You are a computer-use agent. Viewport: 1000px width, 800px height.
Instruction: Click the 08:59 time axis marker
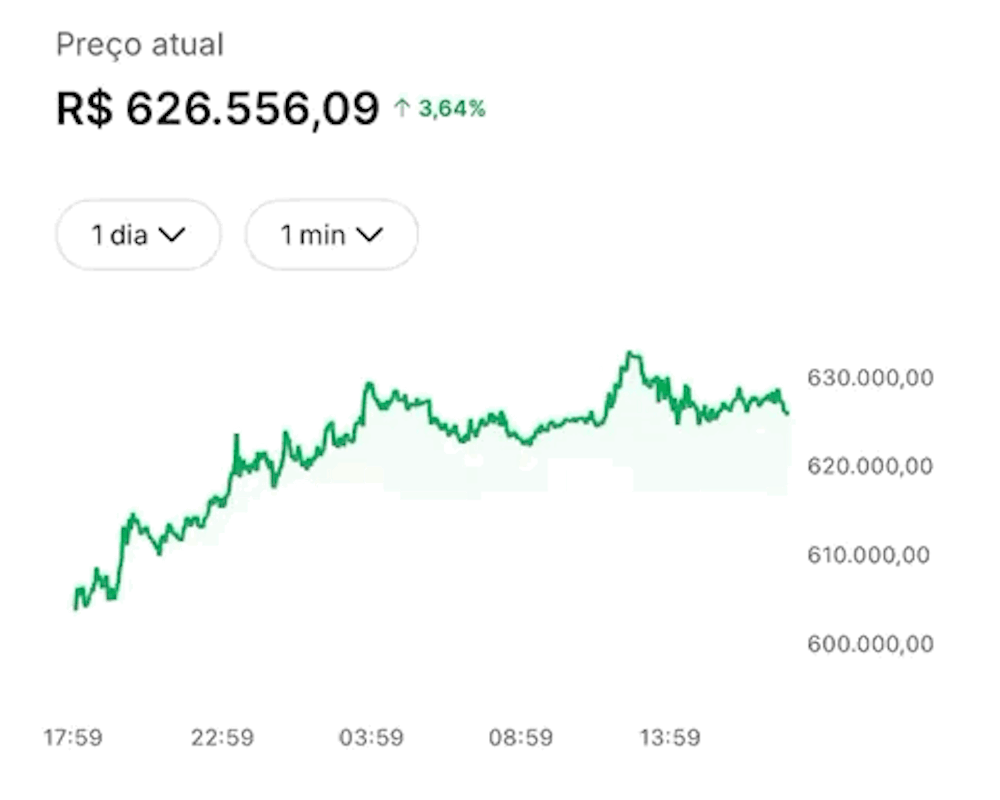[520, 738]
